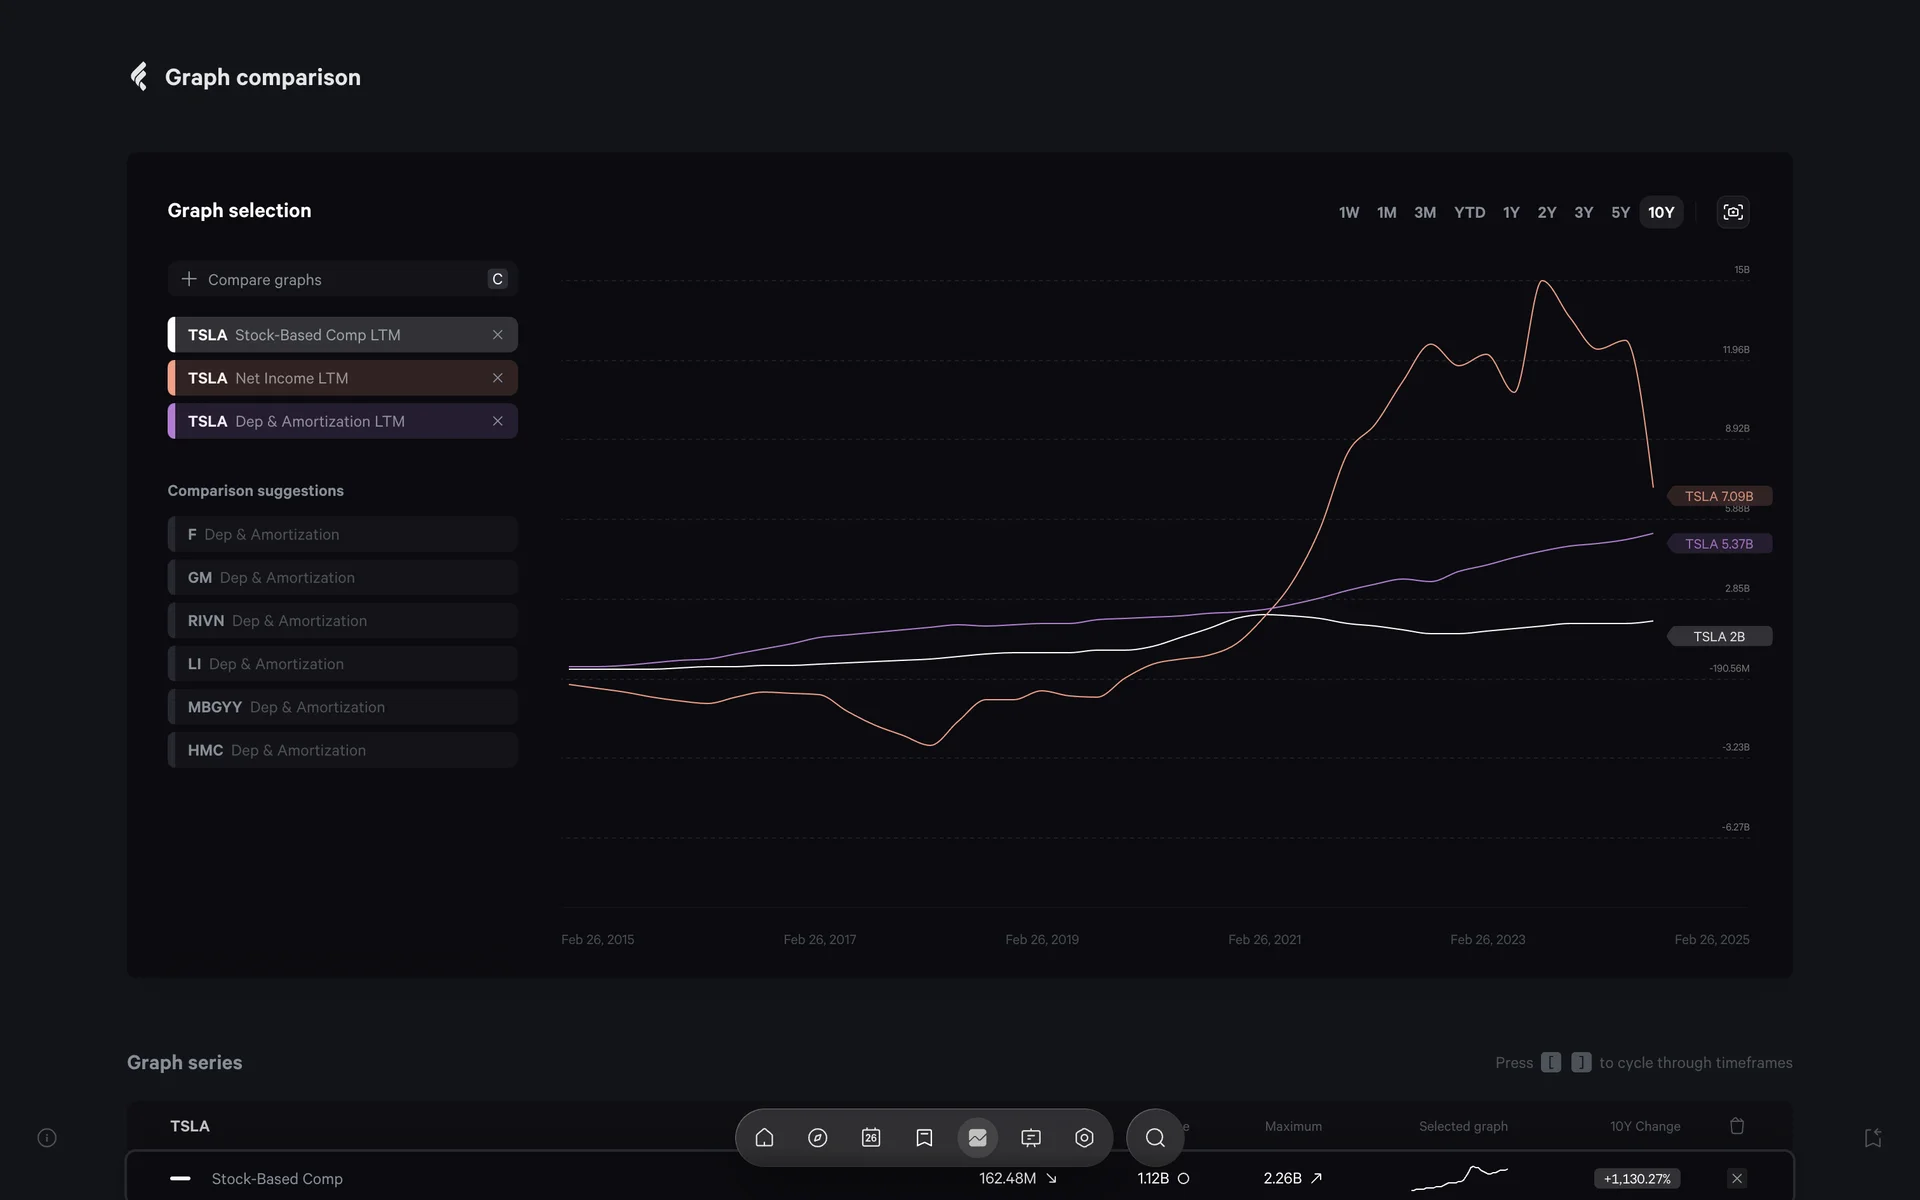Image resolution: width=1920 pixels, height=1200 pixels.
Task: Click the info icon at bottom left
Action: coord(47,1138)
